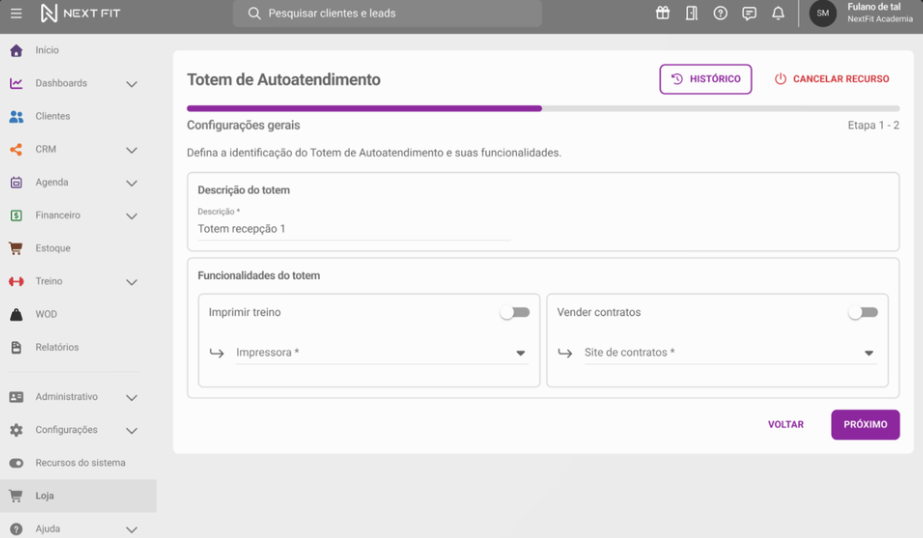
Task: Click the Configurações gerais heading
Action: click(x=243, y=125)
